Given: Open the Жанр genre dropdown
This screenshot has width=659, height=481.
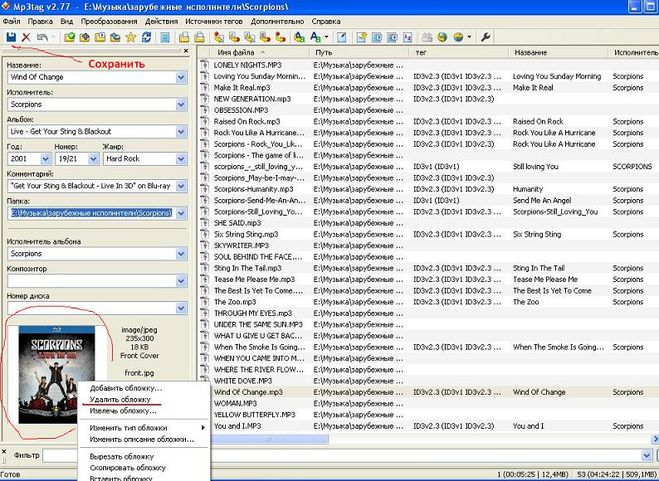Looking at the screenshot, I should (x=181, y=158).
